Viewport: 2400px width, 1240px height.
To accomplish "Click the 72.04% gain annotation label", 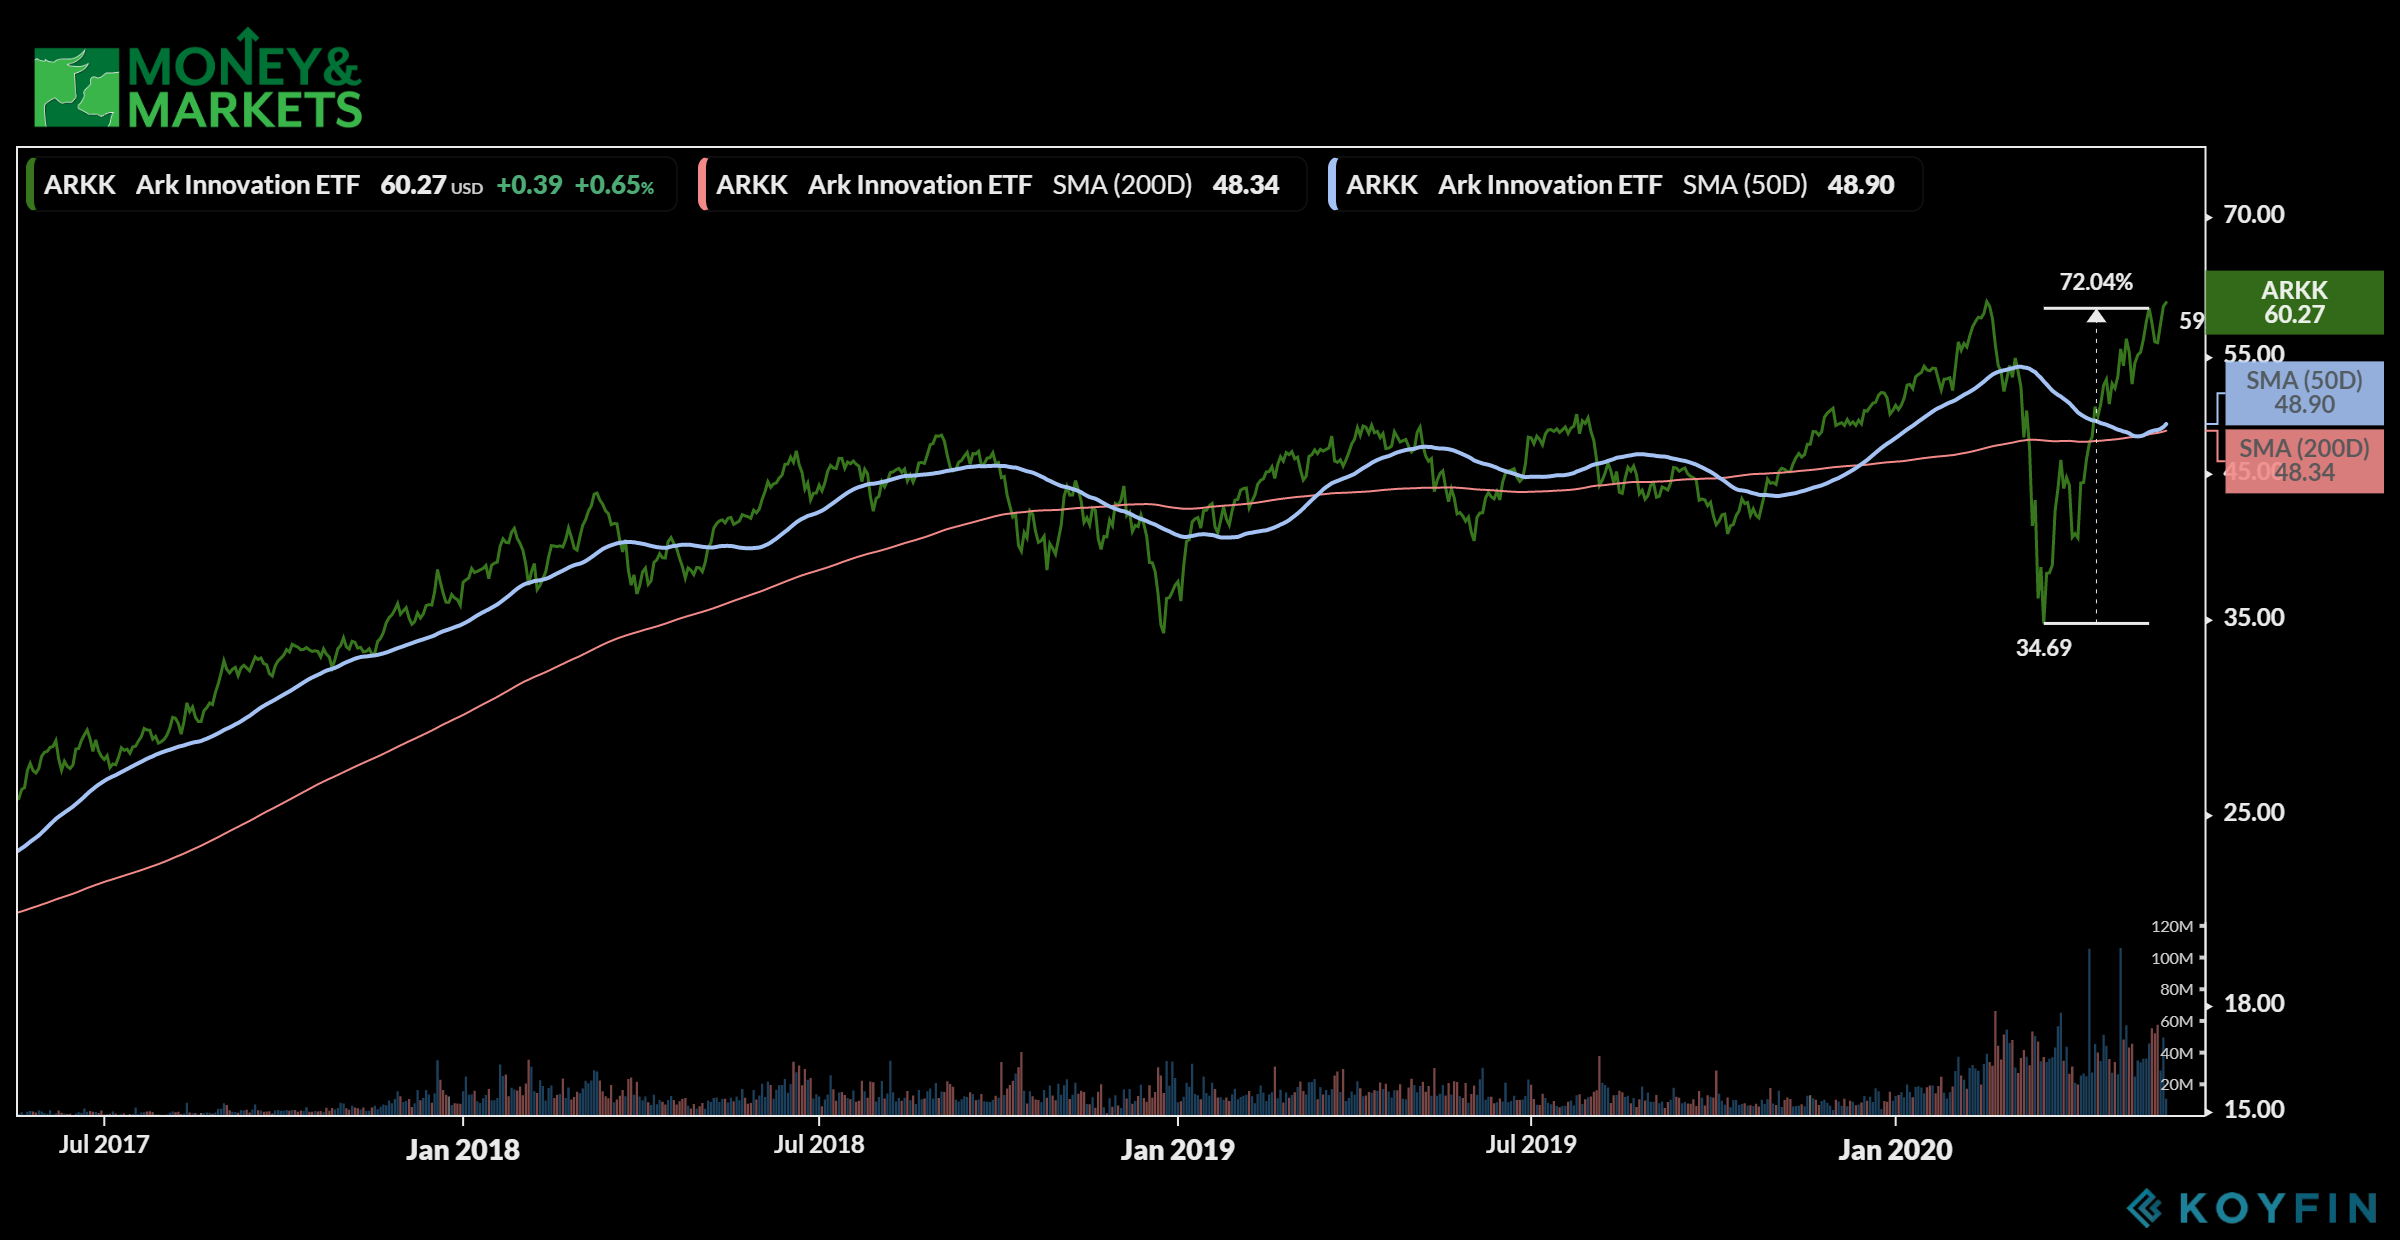I will [2096, 282].
